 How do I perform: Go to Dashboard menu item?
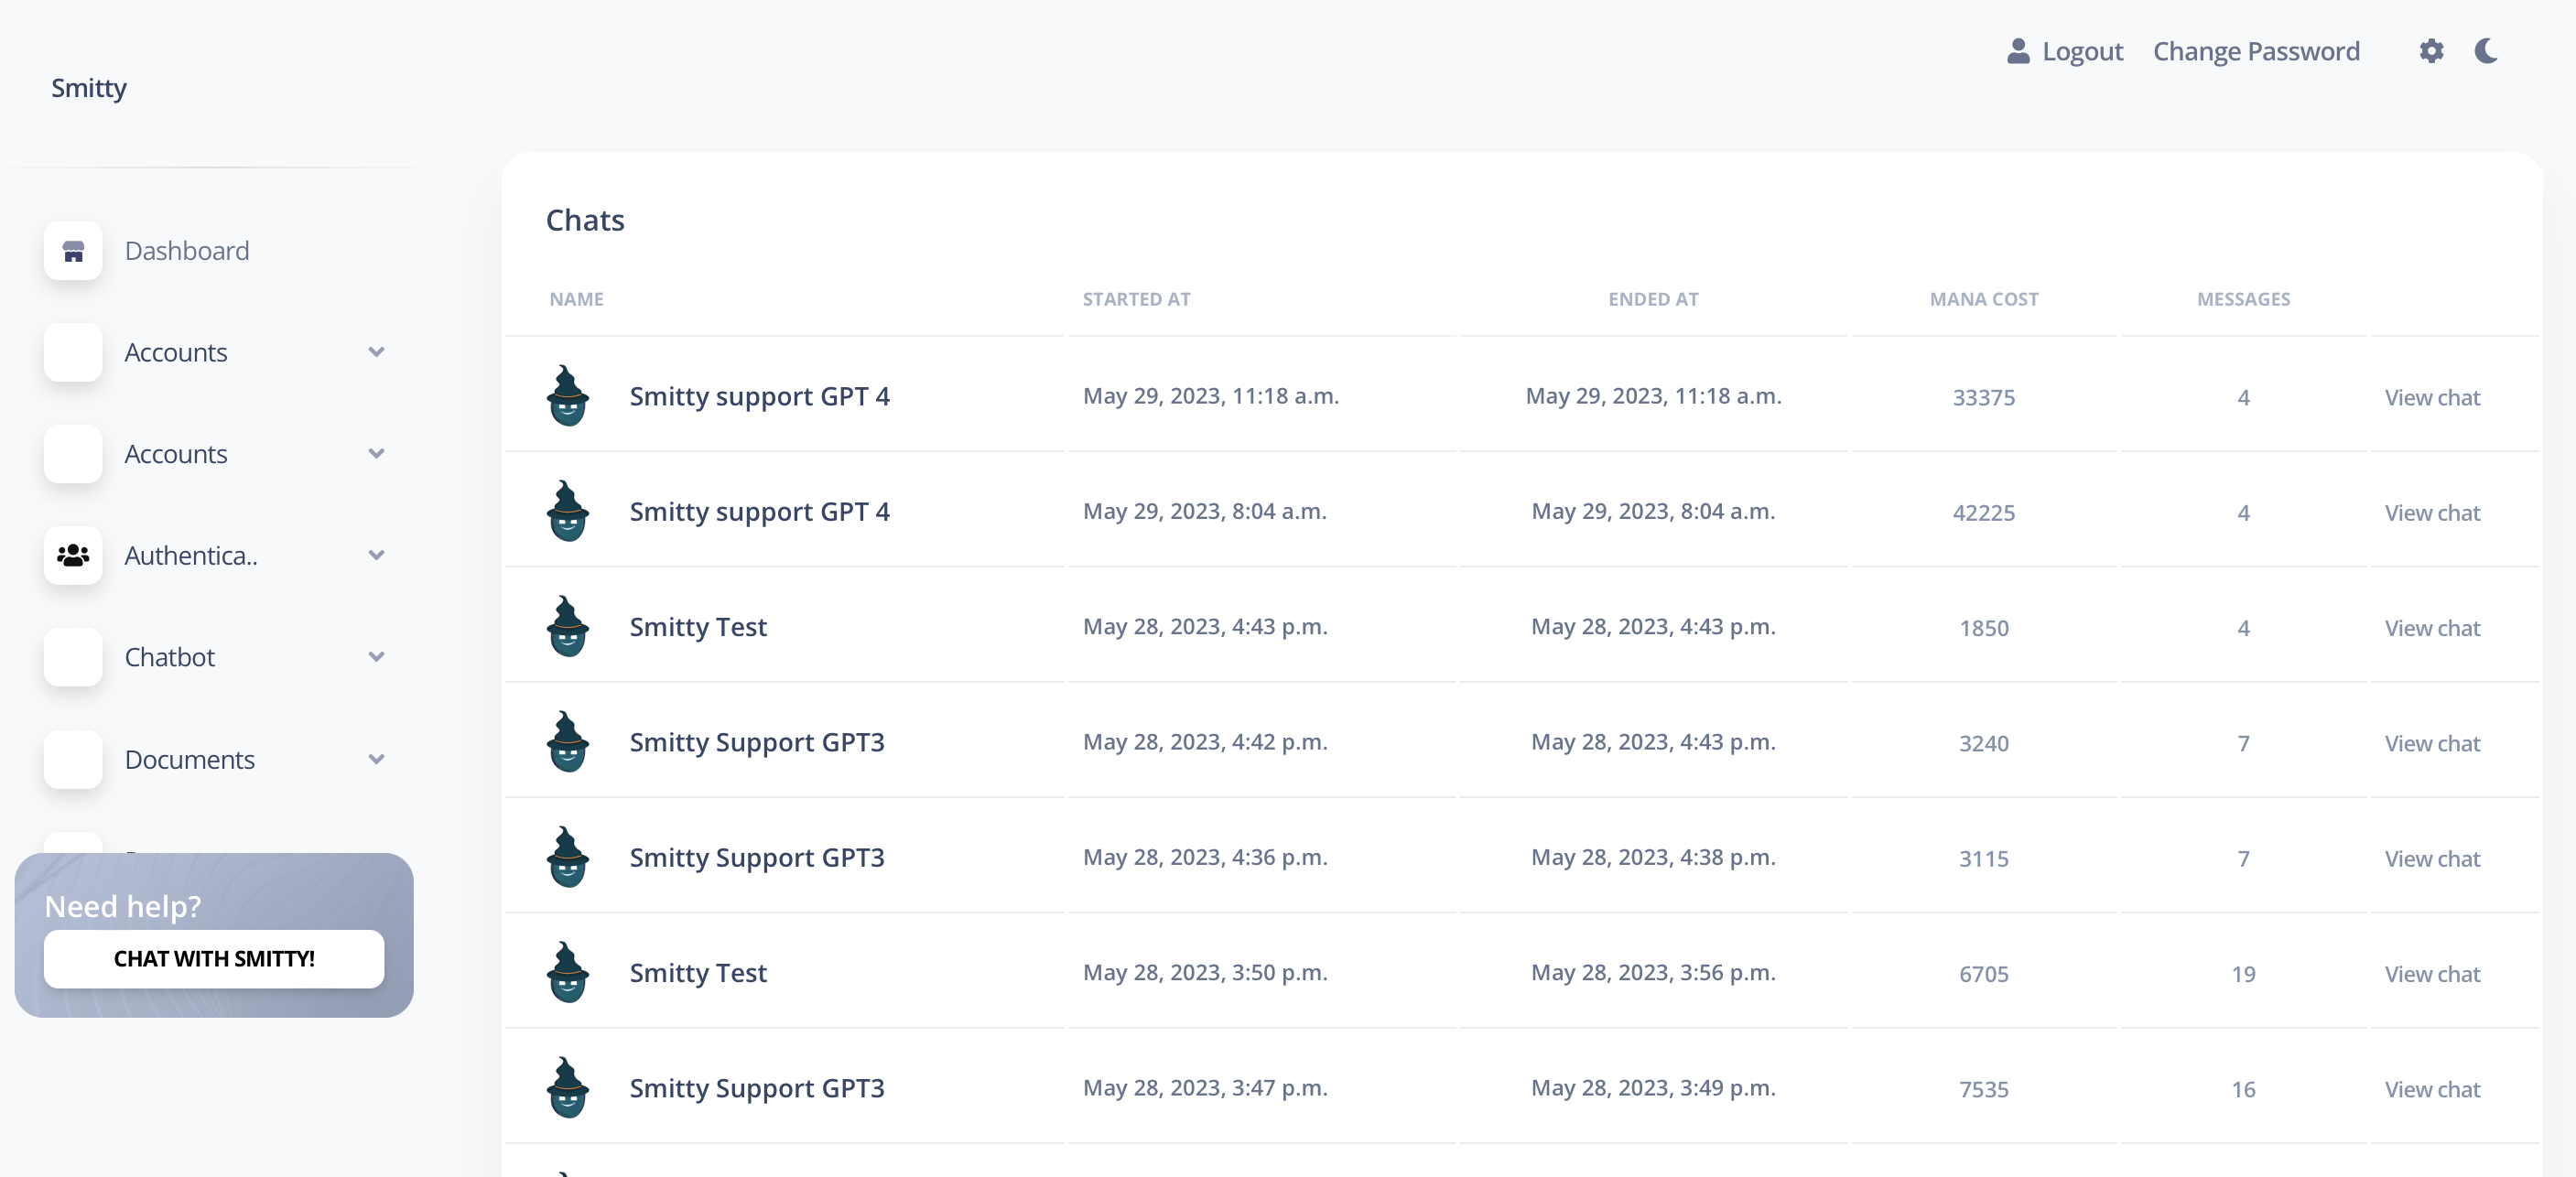point(186,251)
